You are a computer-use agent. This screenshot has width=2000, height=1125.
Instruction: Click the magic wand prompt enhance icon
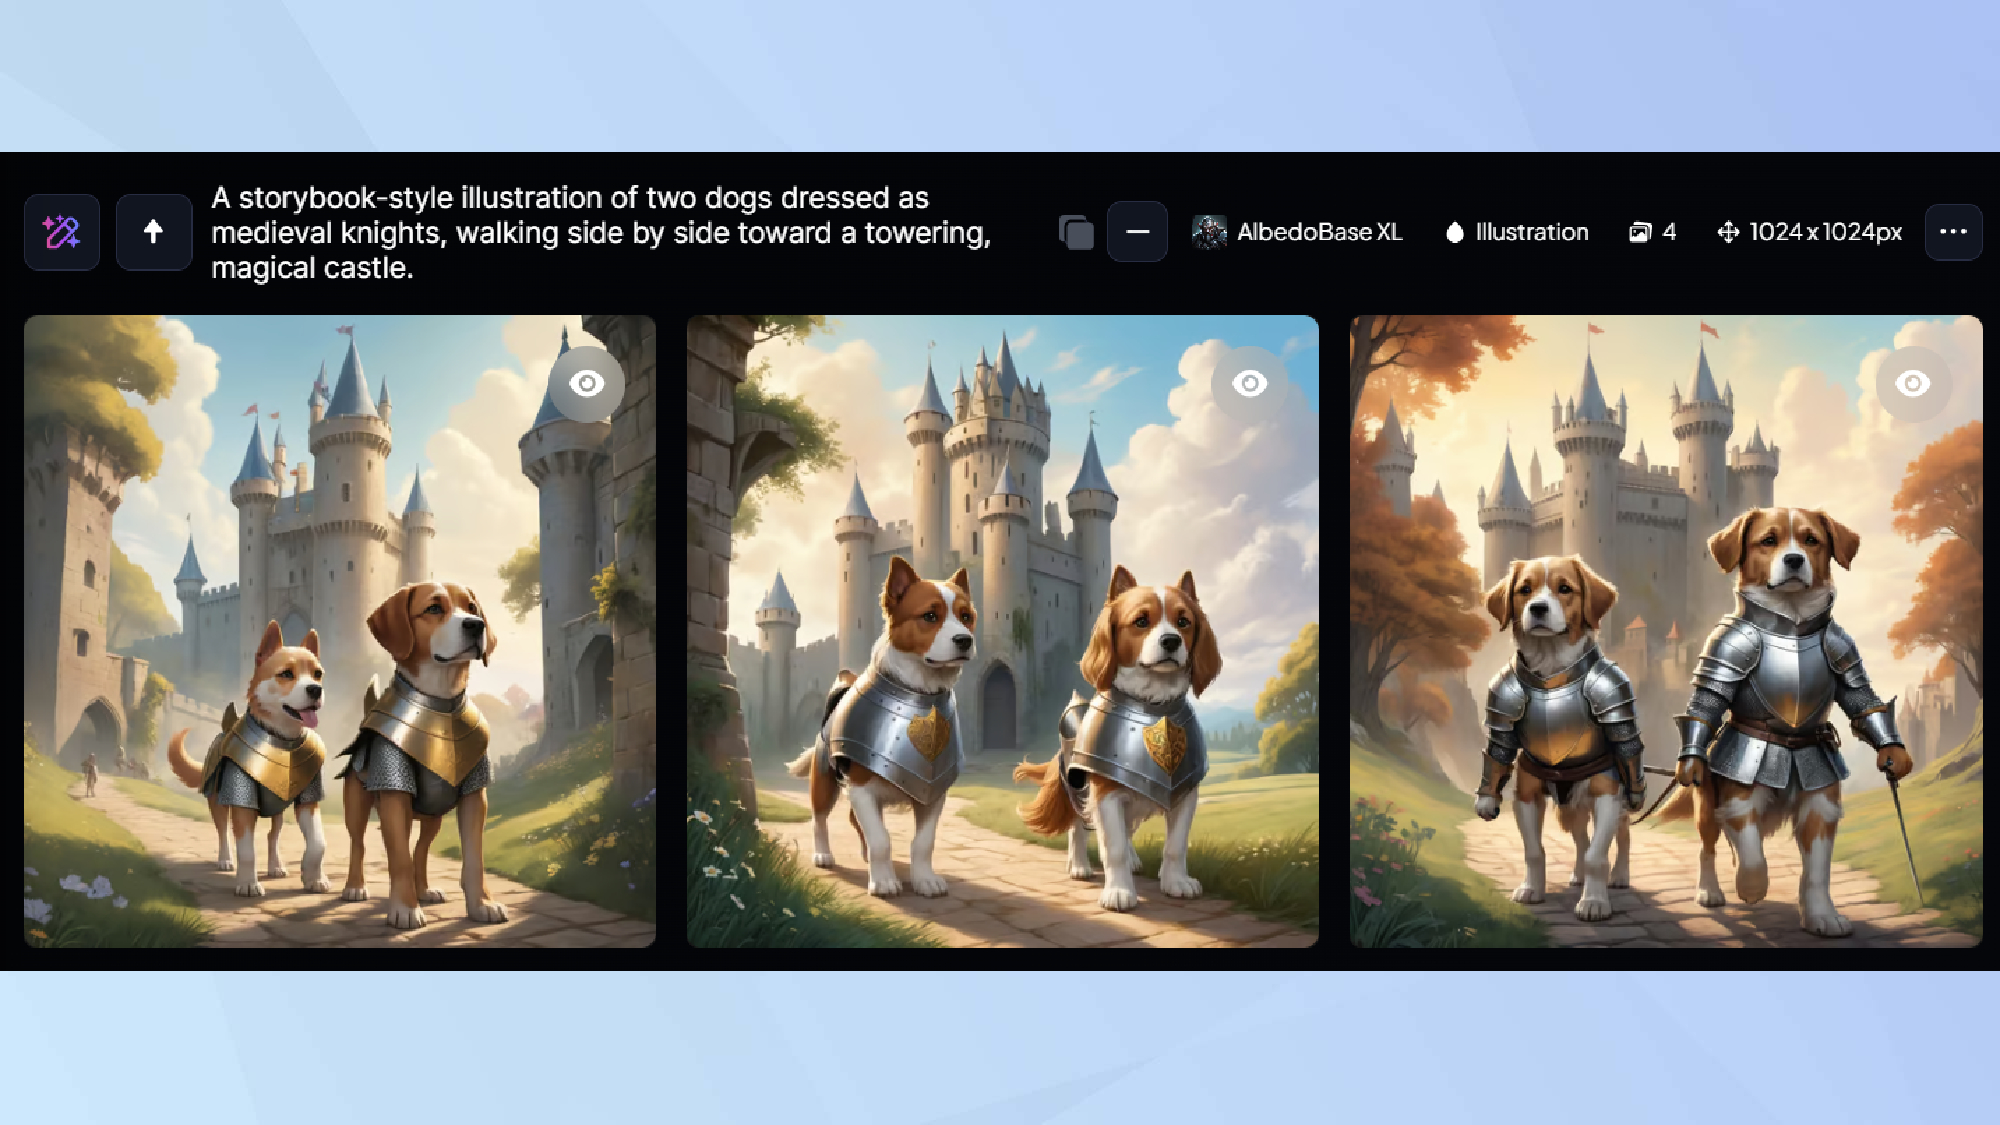[62, 232]
